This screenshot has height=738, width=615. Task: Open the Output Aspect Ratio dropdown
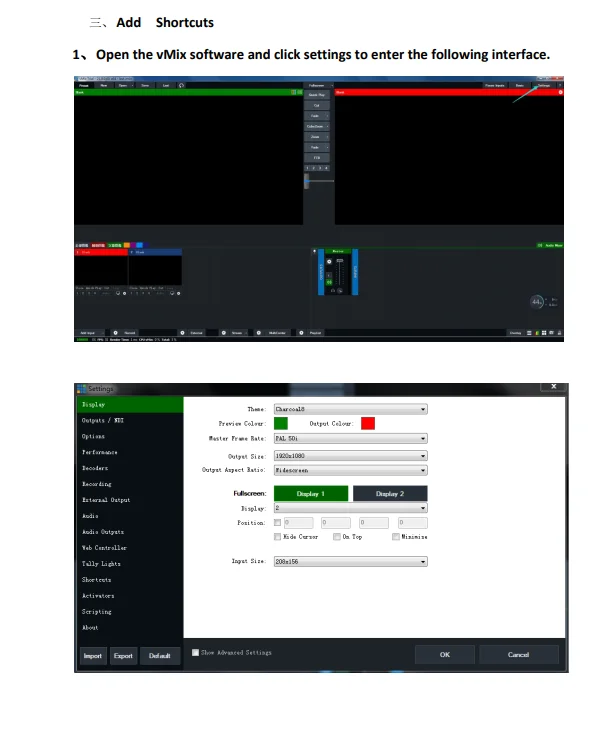[x=351, y=470]
